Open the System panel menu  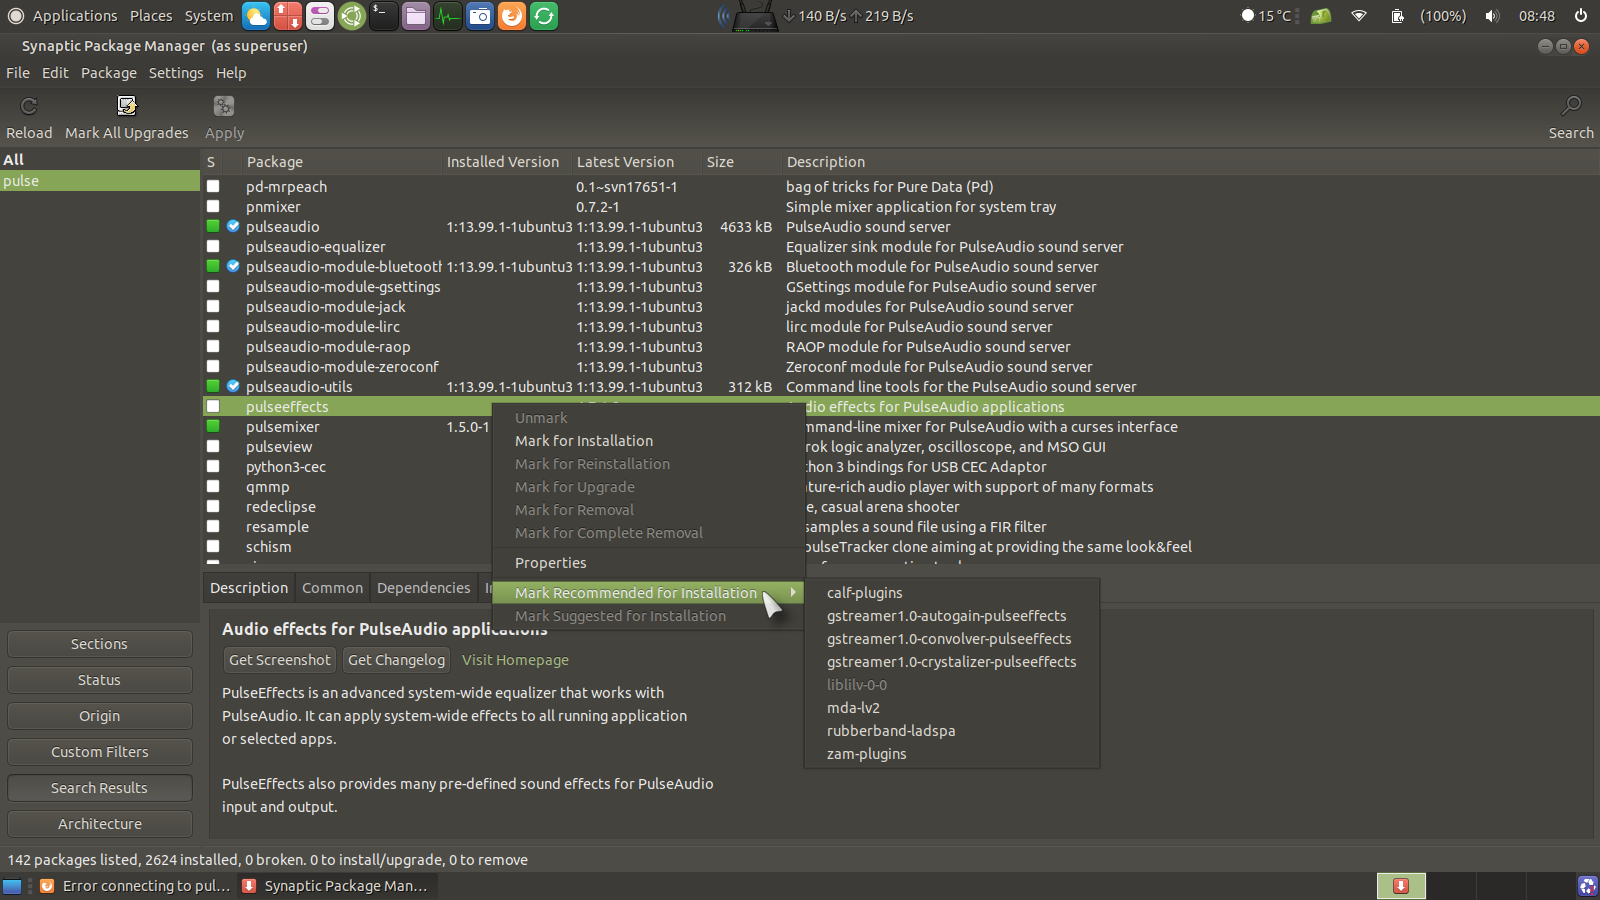(209, 16)
